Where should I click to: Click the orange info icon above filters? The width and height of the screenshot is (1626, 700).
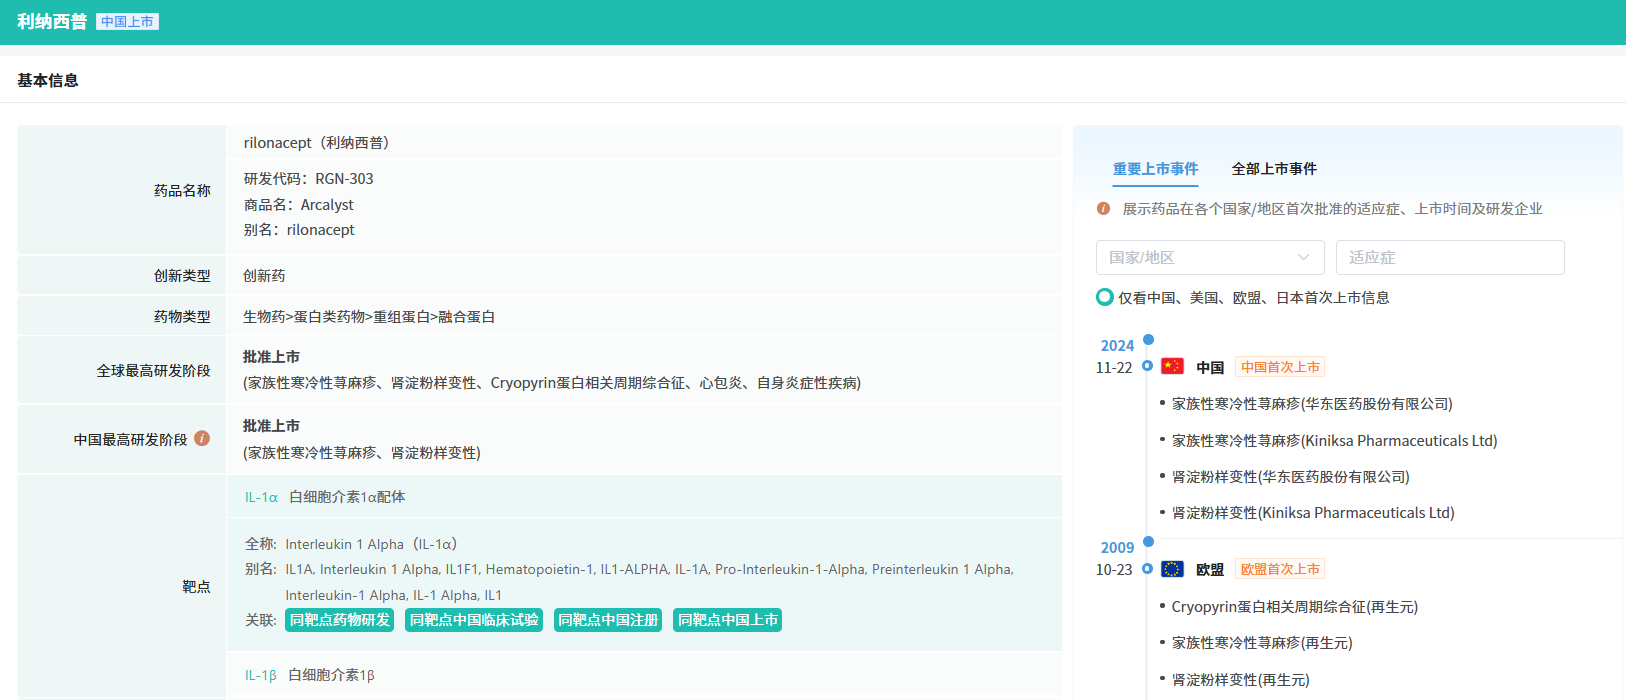point(1103,209)
